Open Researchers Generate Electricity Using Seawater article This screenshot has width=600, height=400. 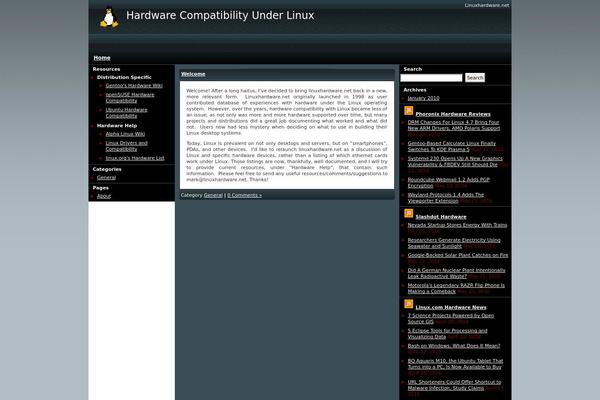point(454,243)
